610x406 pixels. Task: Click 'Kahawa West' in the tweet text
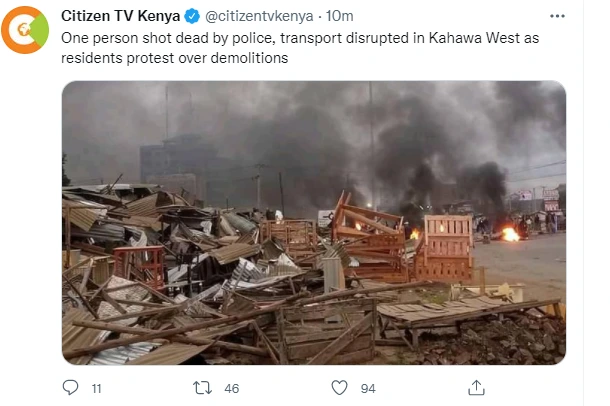click(x=474, y=38)
